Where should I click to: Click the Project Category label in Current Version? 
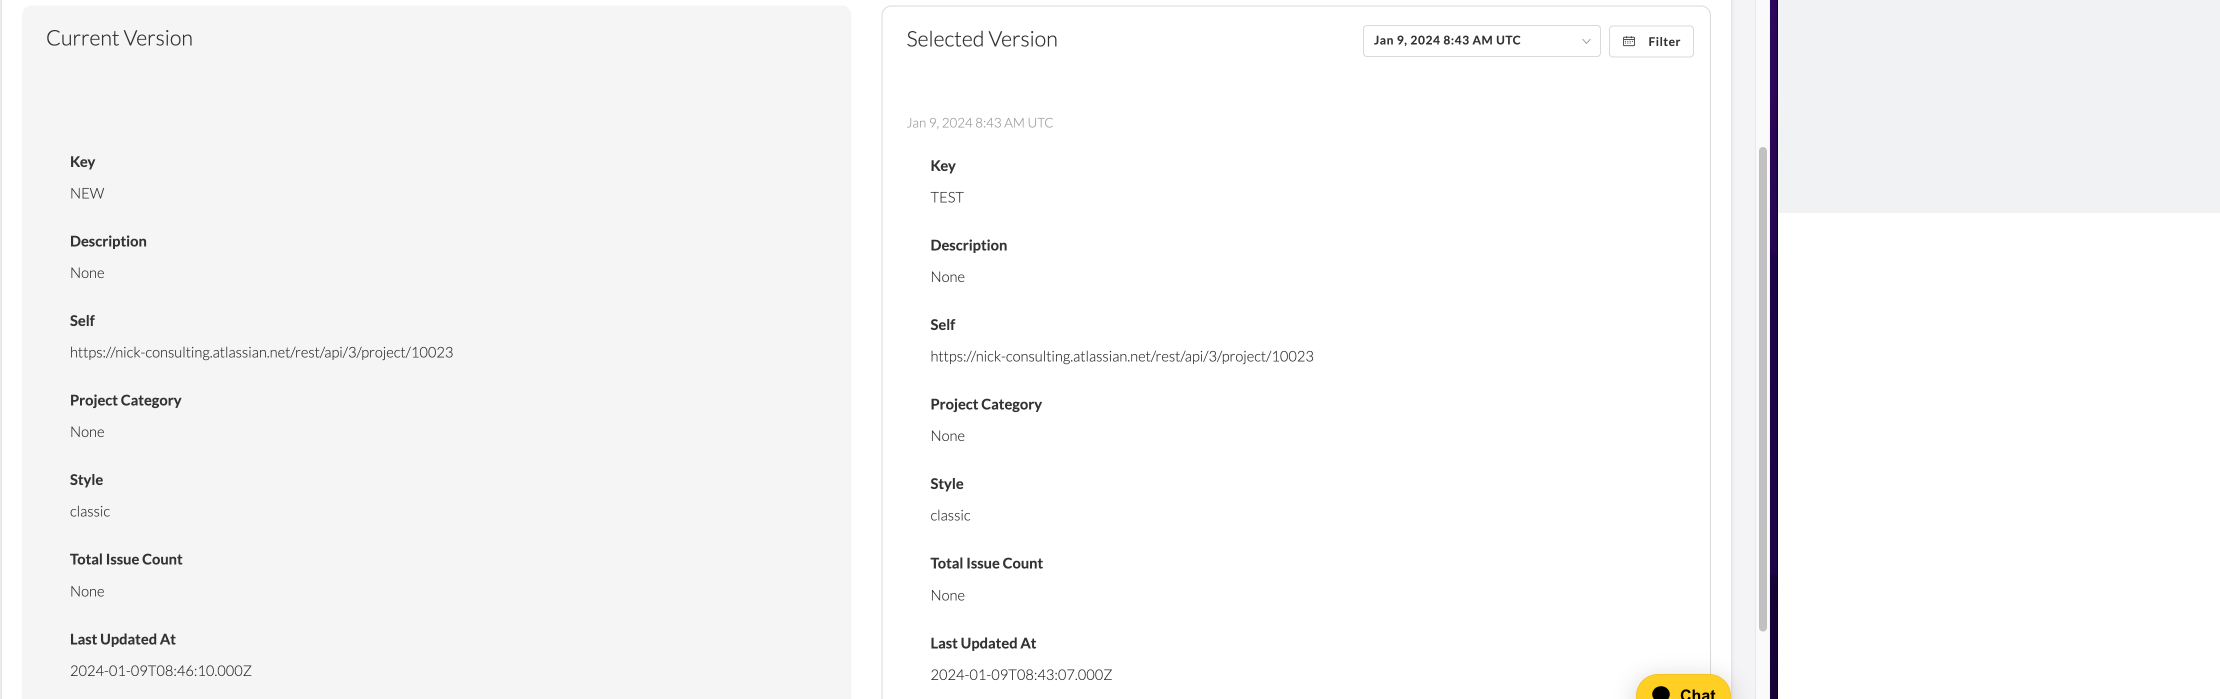[125, 400]
